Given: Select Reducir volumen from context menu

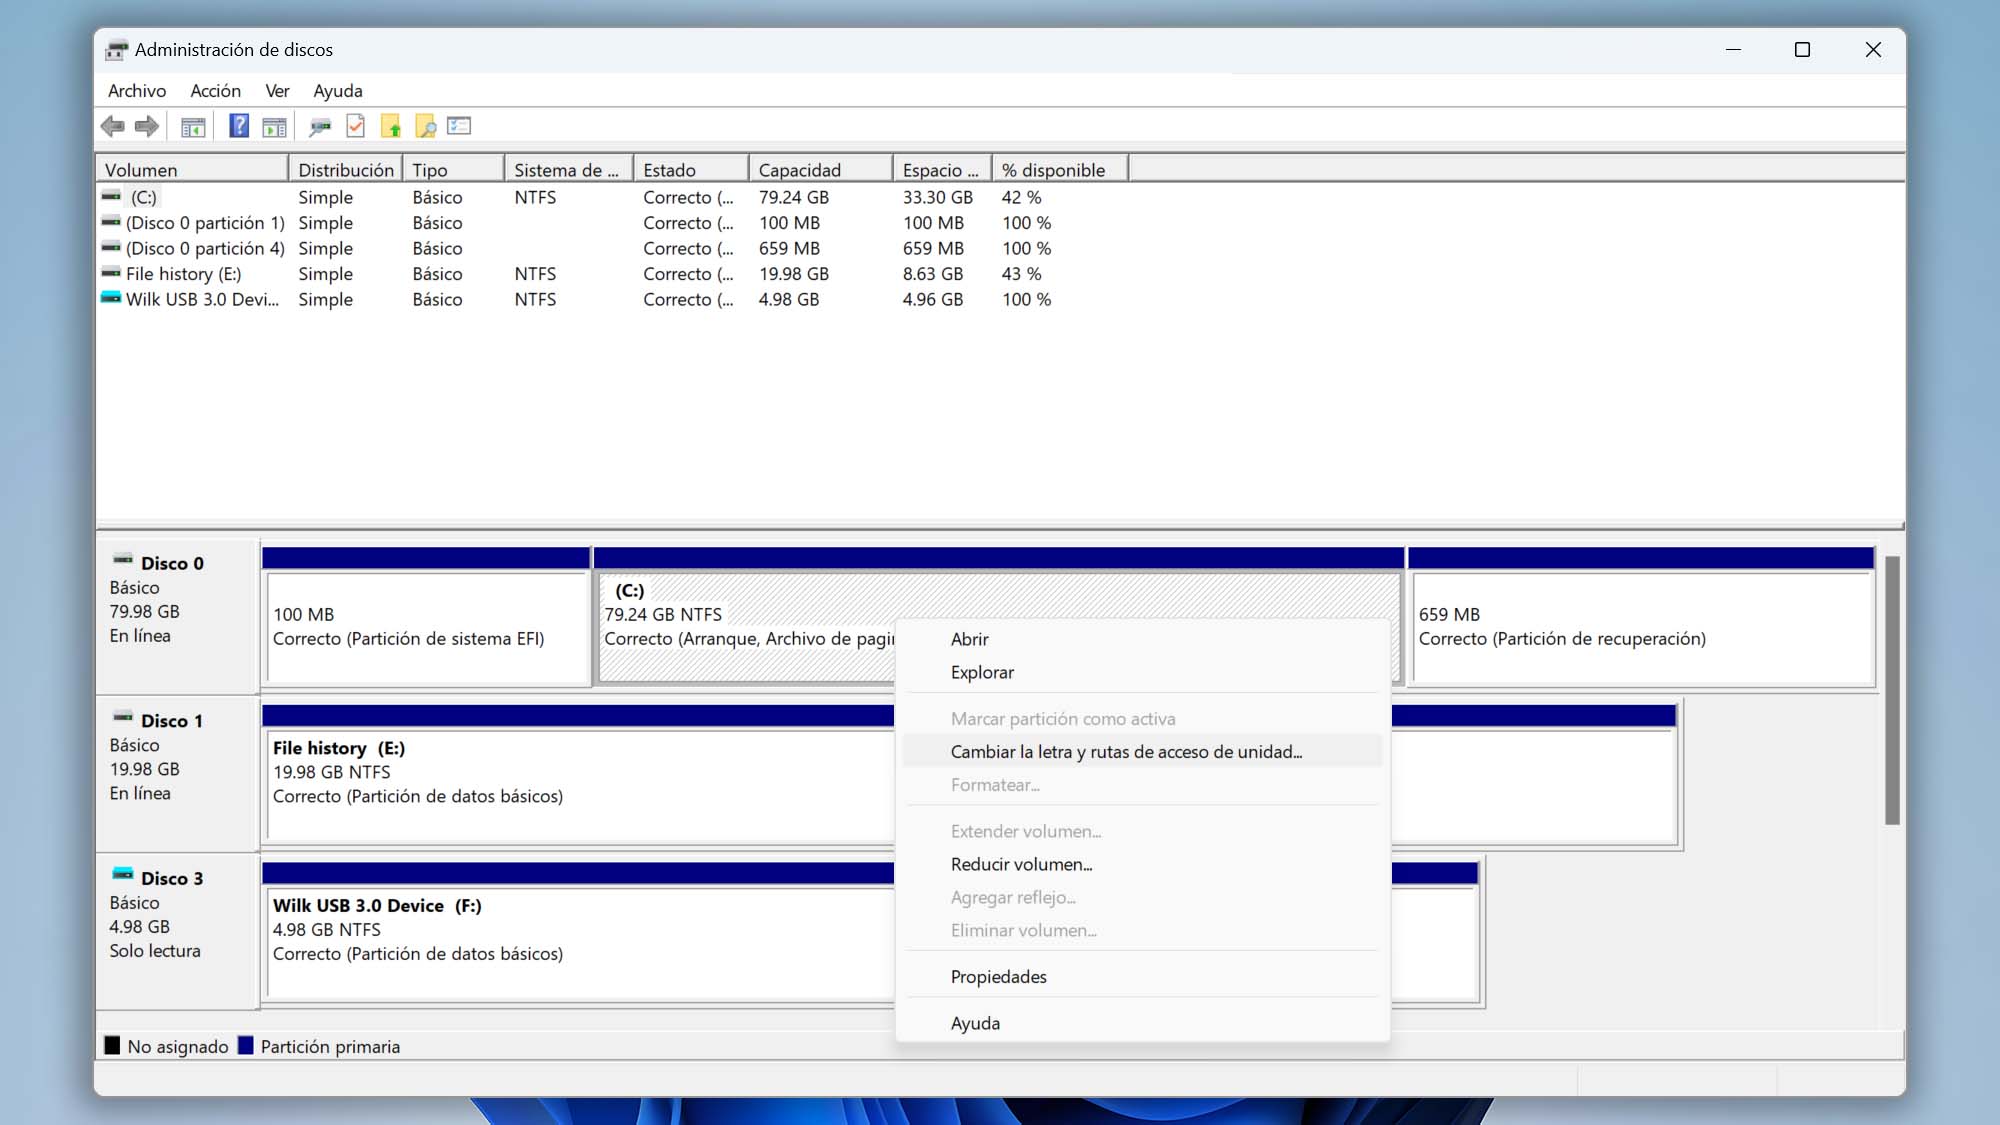Looking at the screenshot, I should 1021,865.
